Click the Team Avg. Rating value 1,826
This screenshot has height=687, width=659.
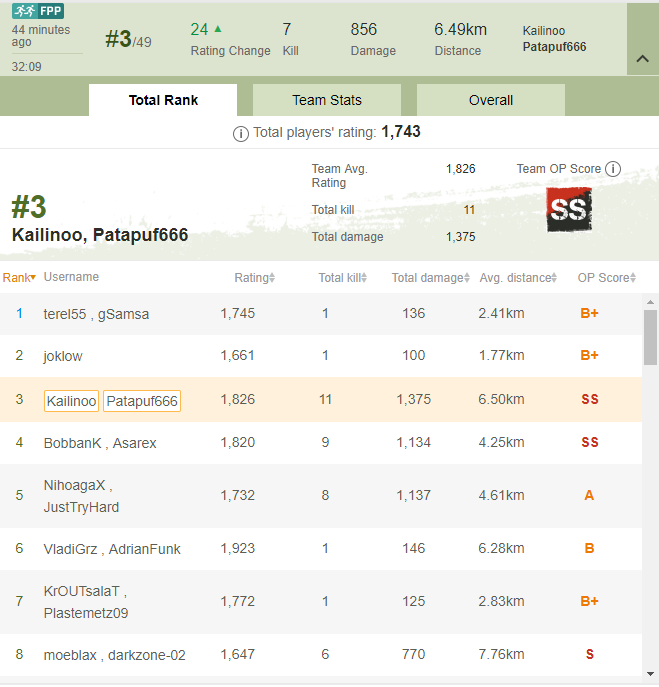461,169
